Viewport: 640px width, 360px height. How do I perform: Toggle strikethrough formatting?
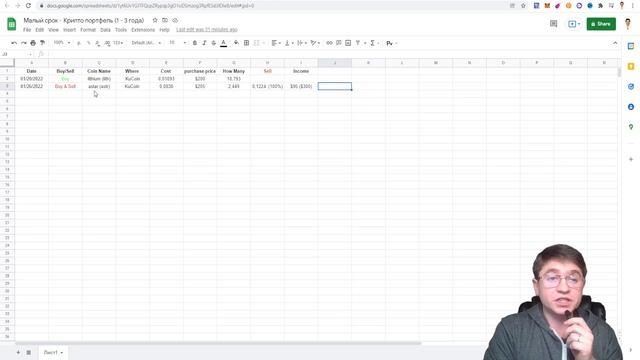213,43
